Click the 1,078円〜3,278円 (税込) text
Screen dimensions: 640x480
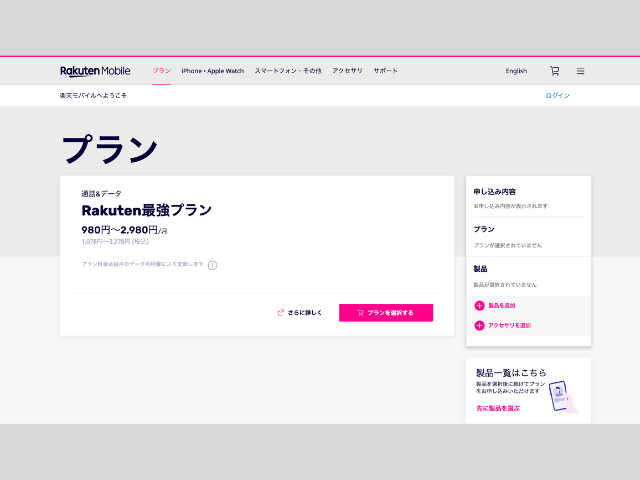(x=115, y=242)
